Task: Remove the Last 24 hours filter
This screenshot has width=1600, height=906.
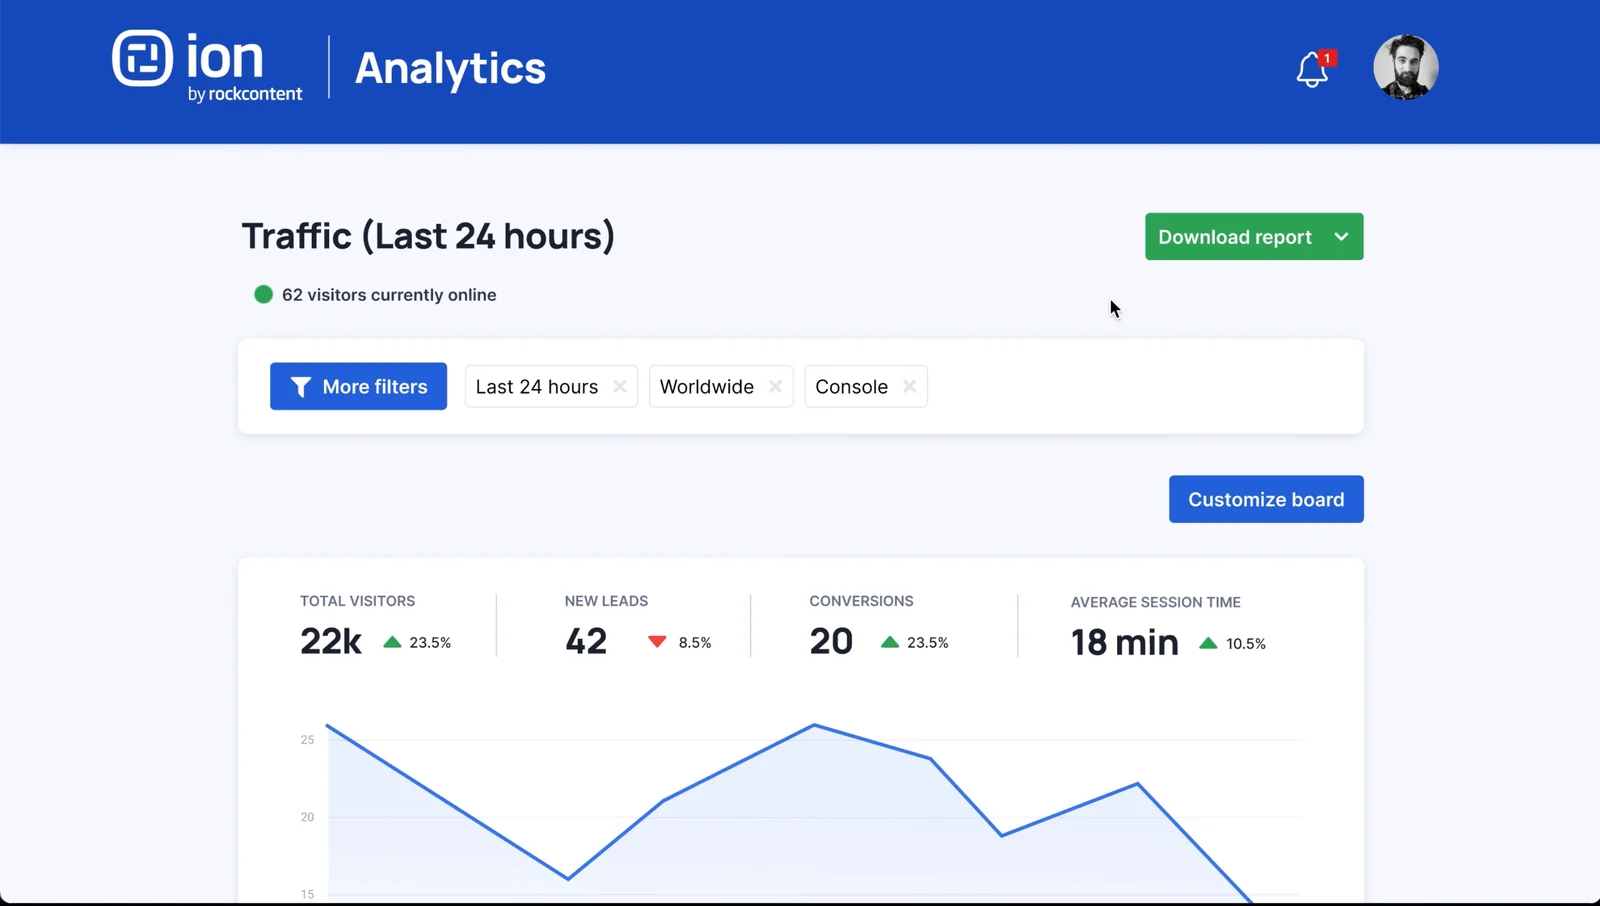Action: 620,386
